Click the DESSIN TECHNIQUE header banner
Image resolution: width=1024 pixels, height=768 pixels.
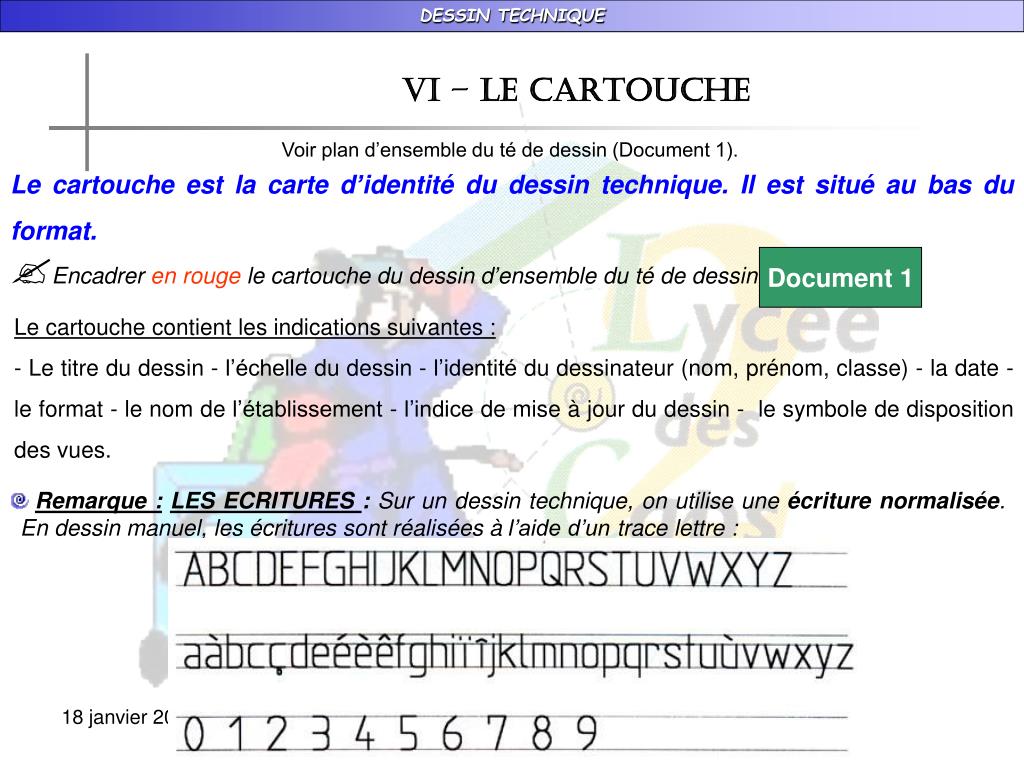512,16
